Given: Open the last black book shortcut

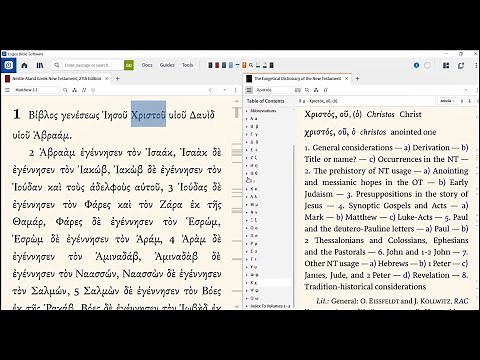Looking at the screenshot, I should click(271, 65).
